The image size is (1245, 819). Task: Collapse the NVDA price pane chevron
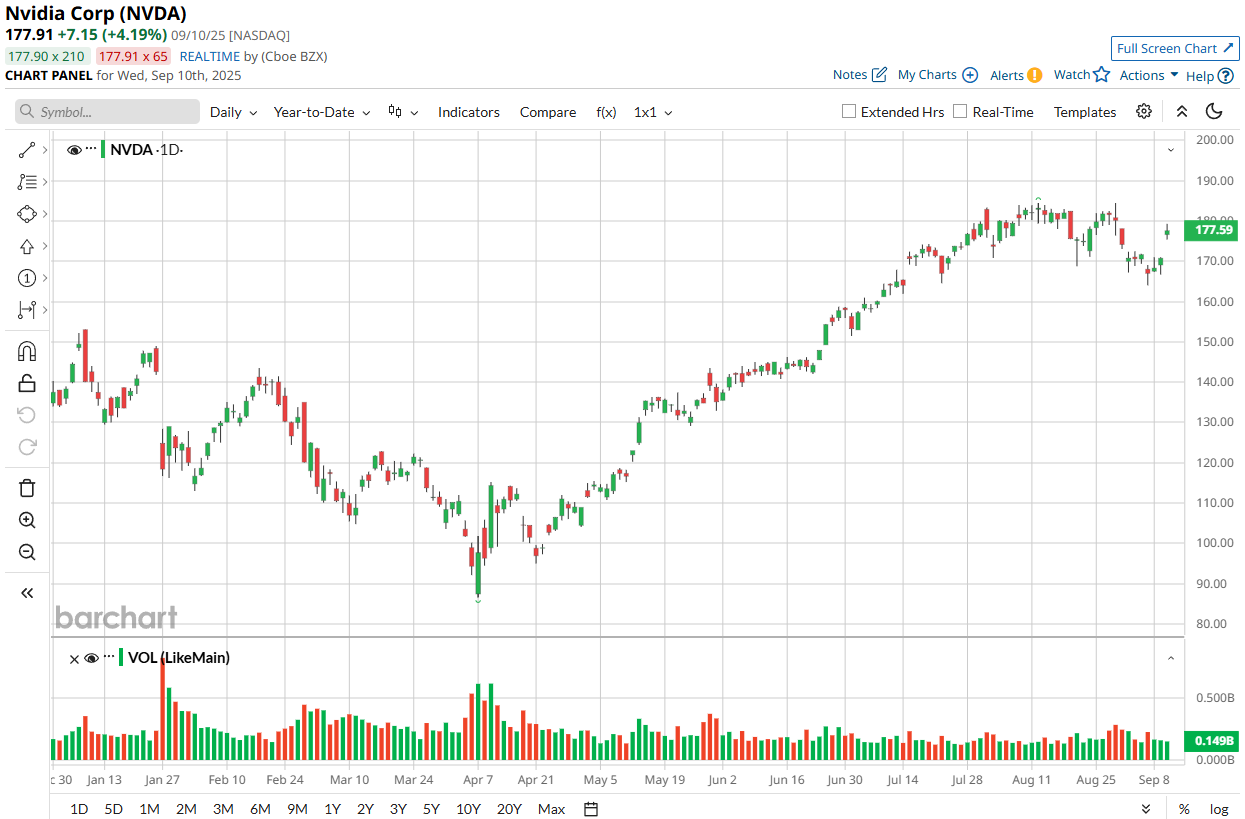pyautogui.click(x=1170, y=150)
